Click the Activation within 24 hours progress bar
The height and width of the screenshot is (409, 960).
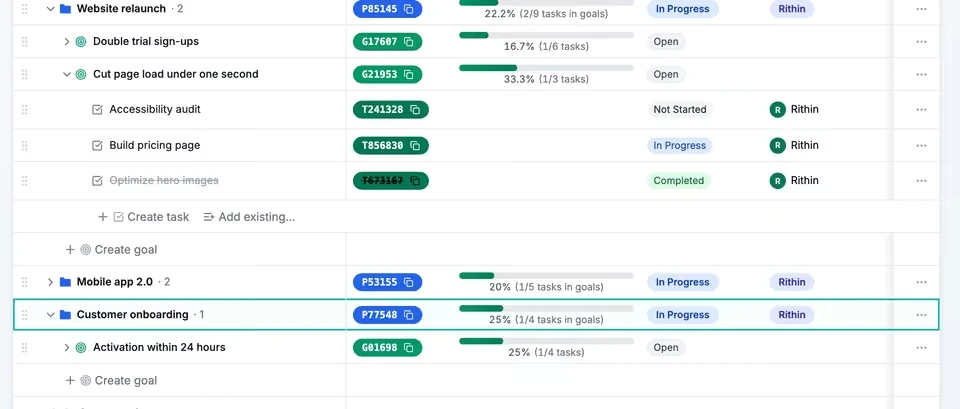pos(546,341)
